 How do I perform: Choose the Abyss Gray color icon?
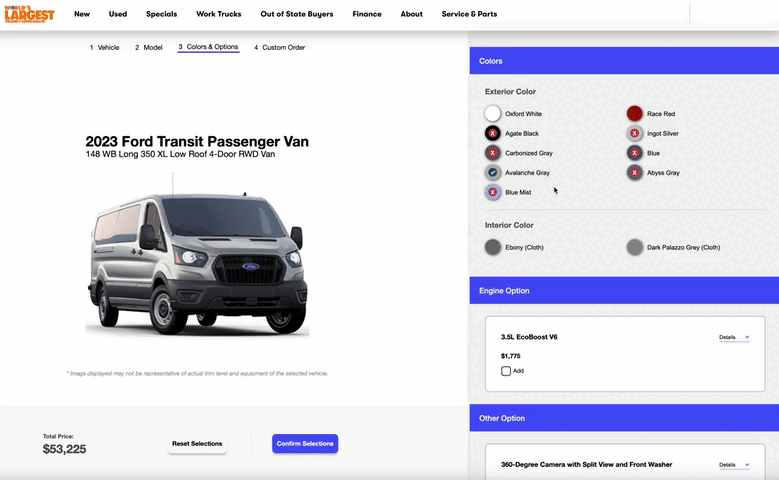[x=634, y=172]
